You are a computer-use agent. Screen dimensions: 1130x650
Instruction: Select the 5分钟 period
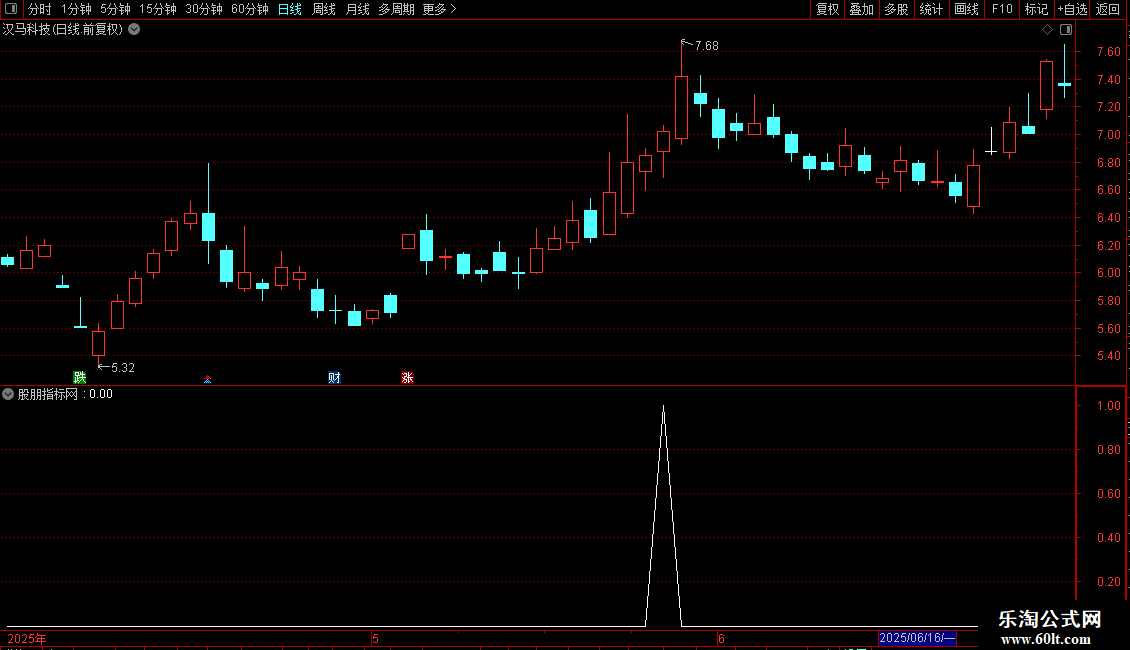(115, 9)
